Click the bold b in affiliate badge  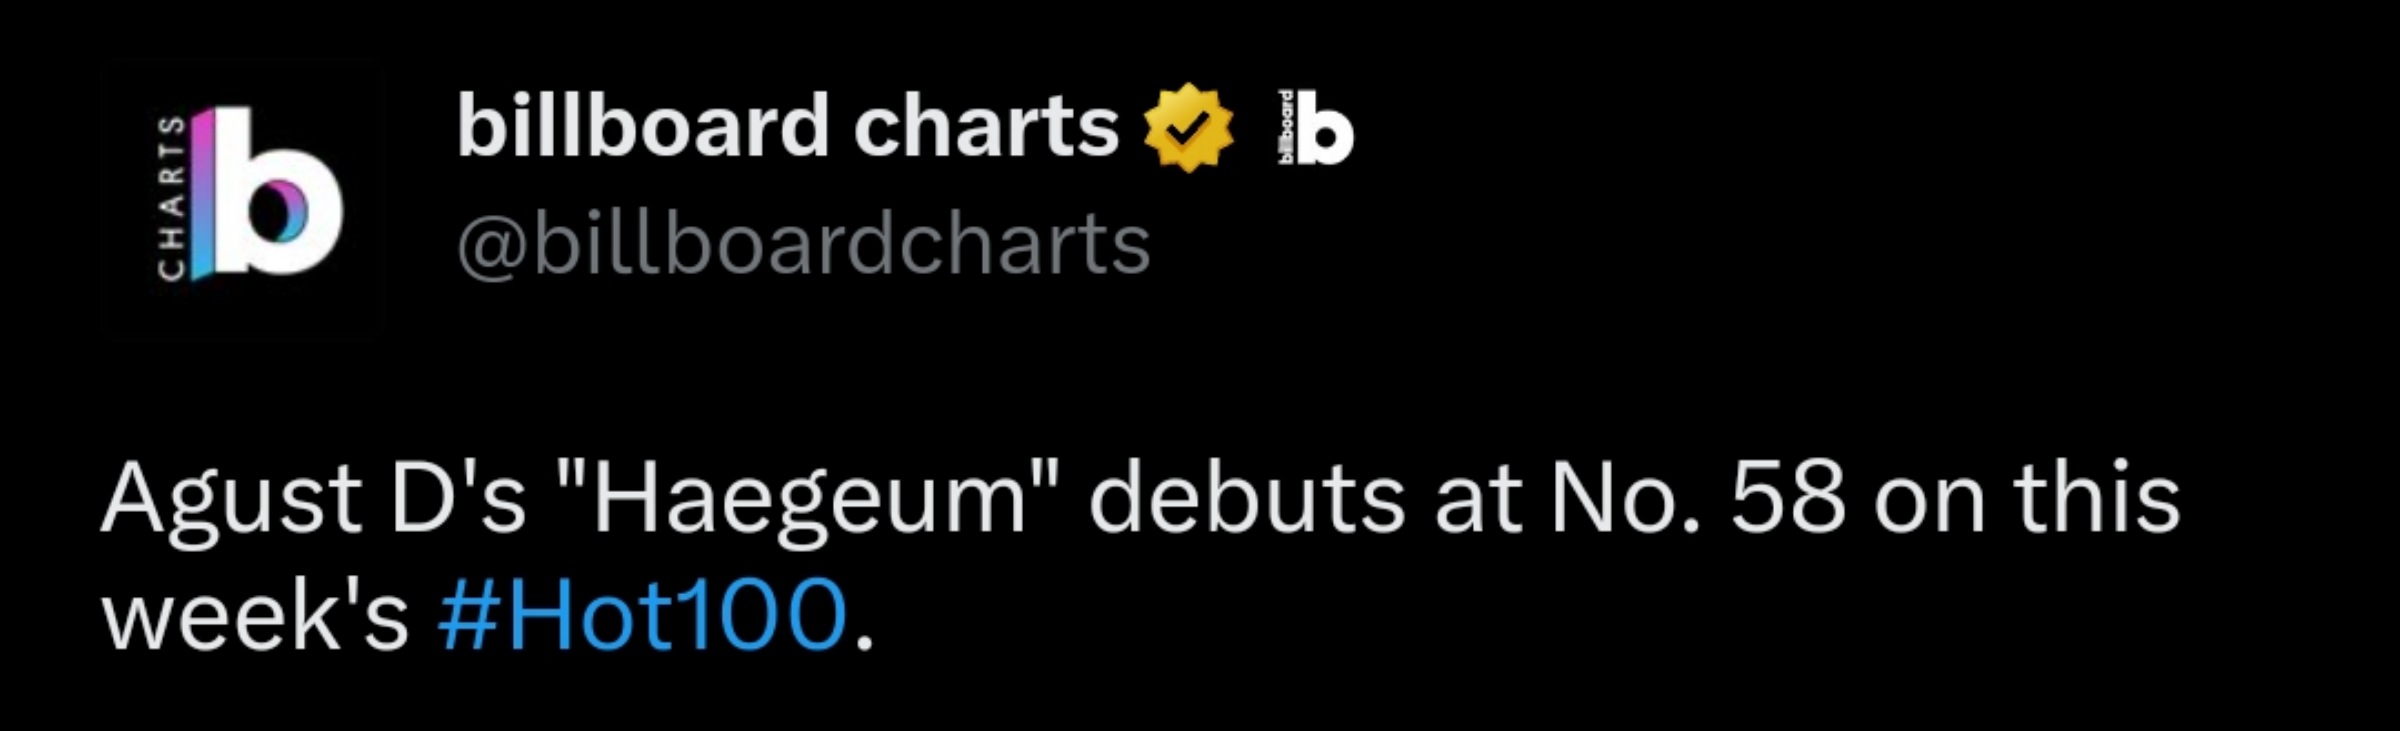point(1326,127)
